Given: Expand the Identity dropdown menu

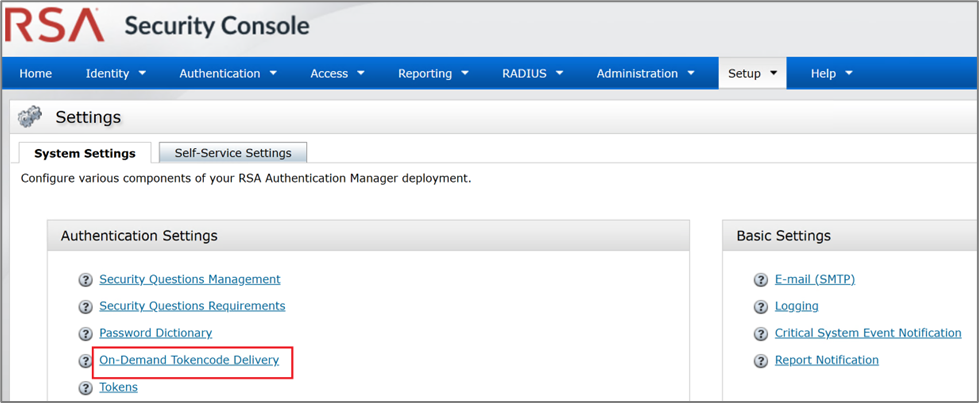Looking at the screenshot, I should [x=115, y=73].
